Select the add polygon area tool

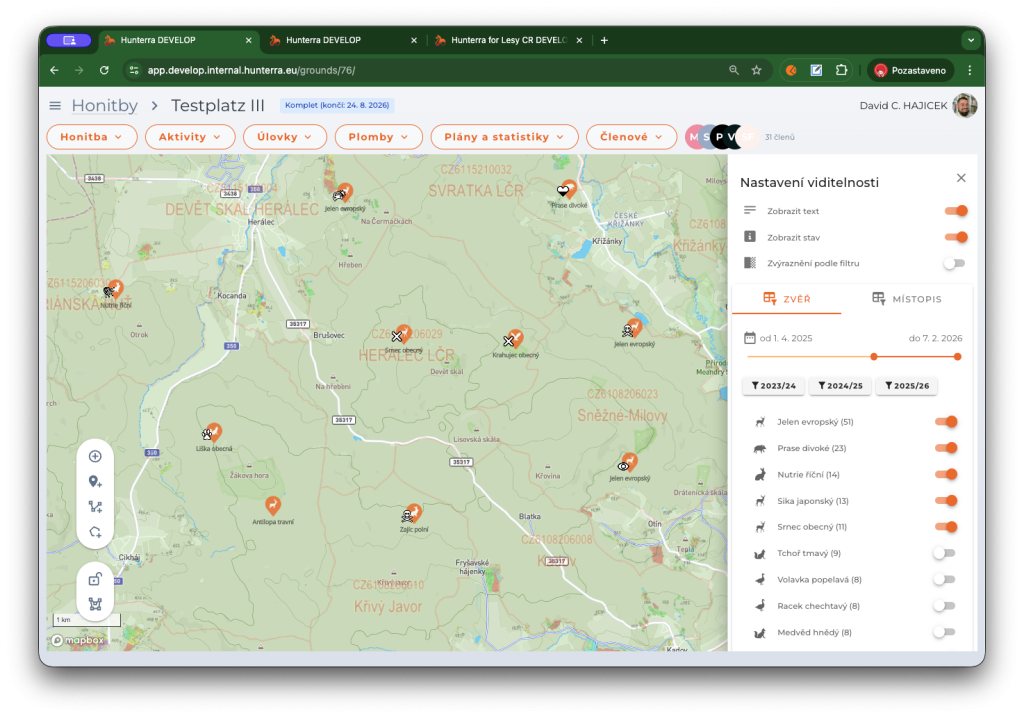[x=95, y=532]
